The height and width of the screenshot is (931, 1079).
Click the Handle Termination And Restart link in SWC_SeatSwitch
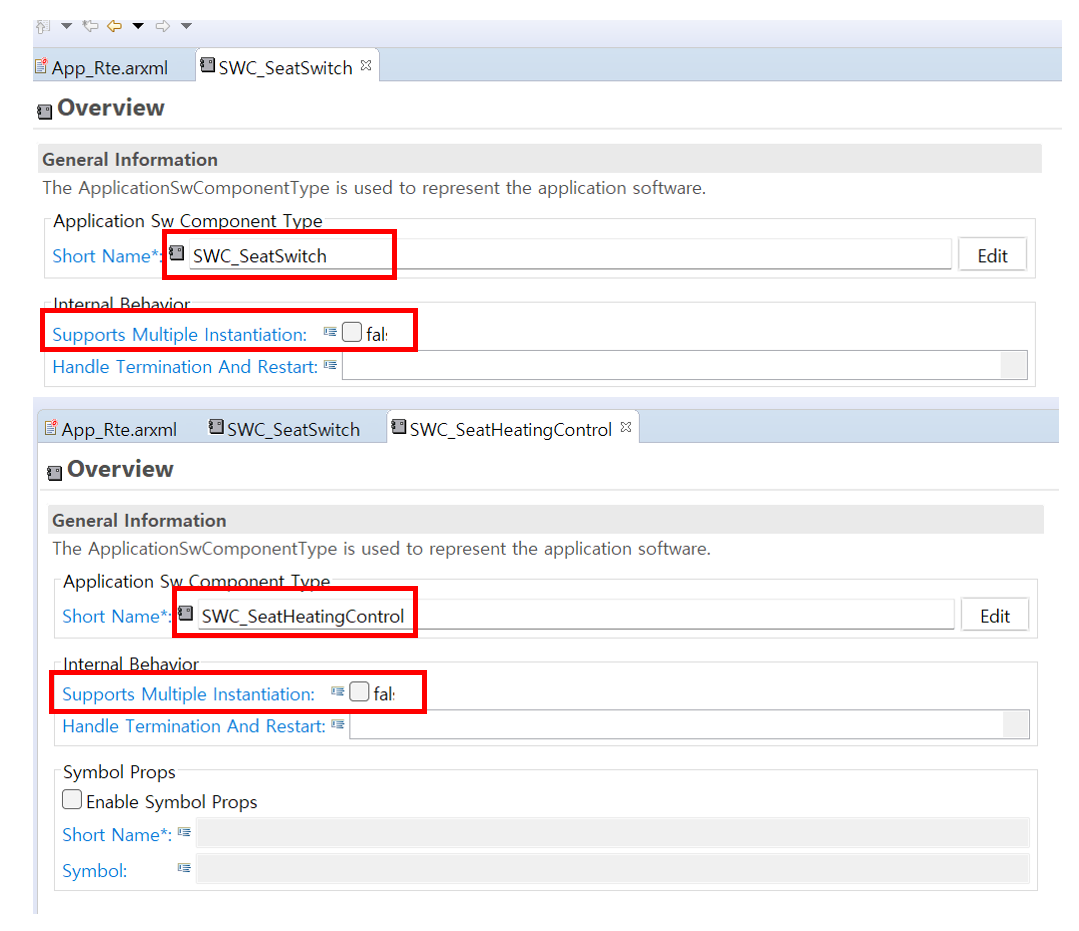pyautogui.click(x=185, y=366)
